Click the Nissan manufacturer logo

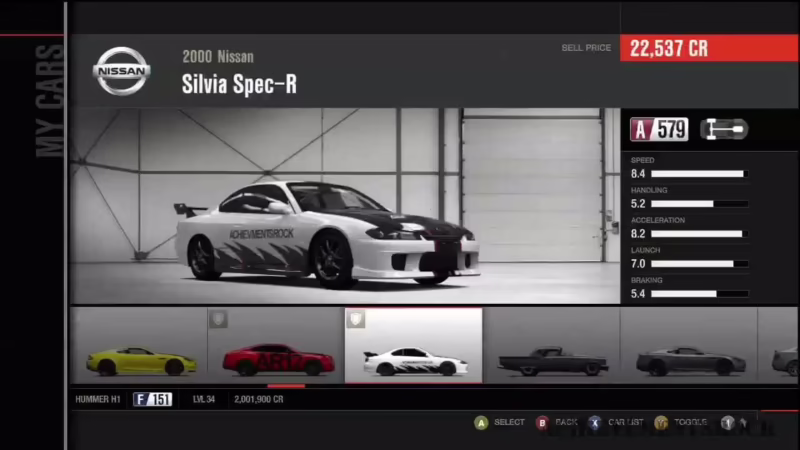(121, 71)
